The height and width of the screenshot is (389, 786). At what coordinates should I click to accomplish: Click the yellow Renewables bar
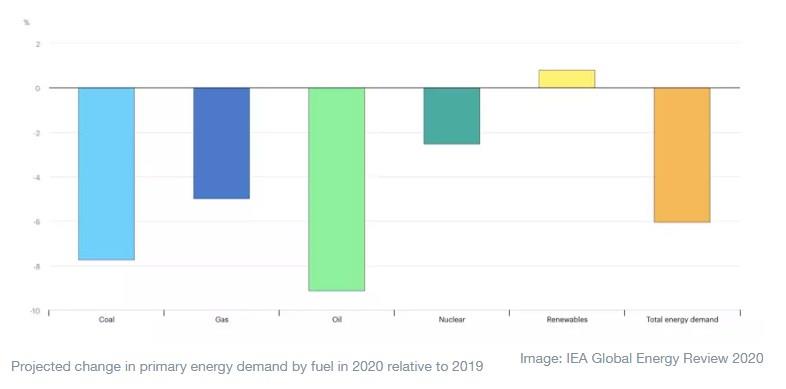(567, 79)
